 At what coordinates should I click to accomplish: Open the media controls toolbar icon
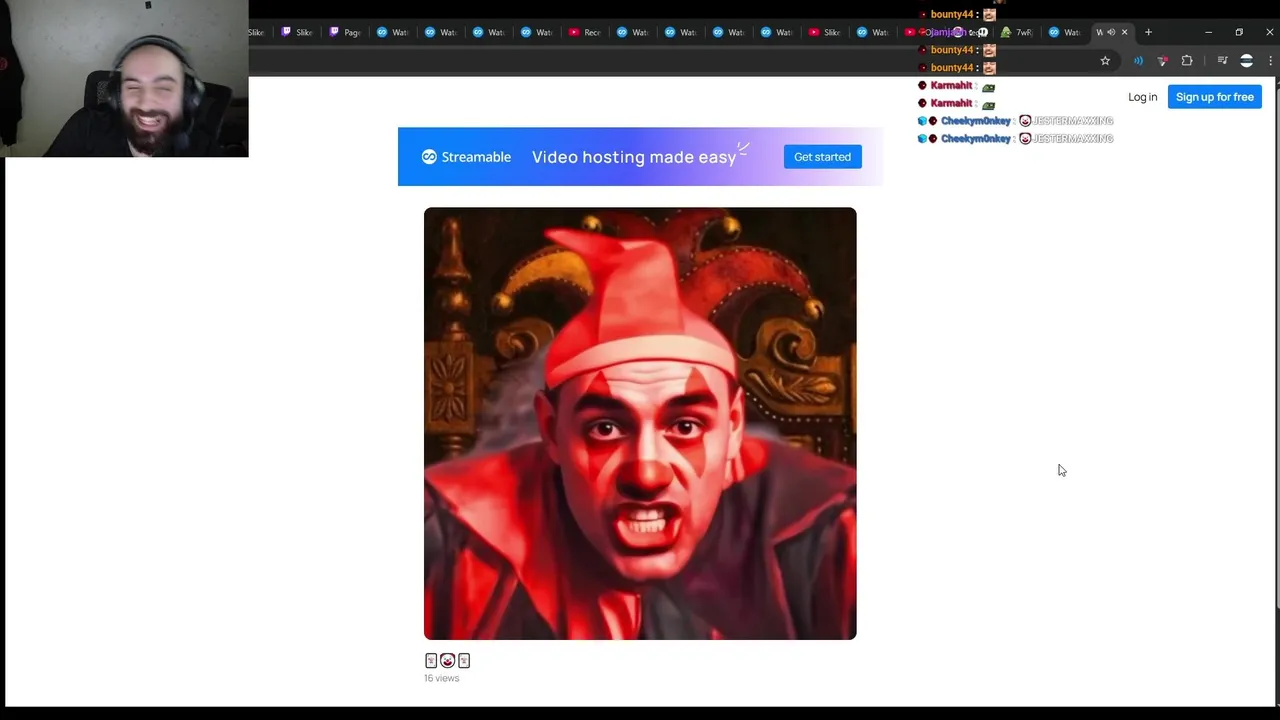pyautogui.click(x=1222, y=61)
